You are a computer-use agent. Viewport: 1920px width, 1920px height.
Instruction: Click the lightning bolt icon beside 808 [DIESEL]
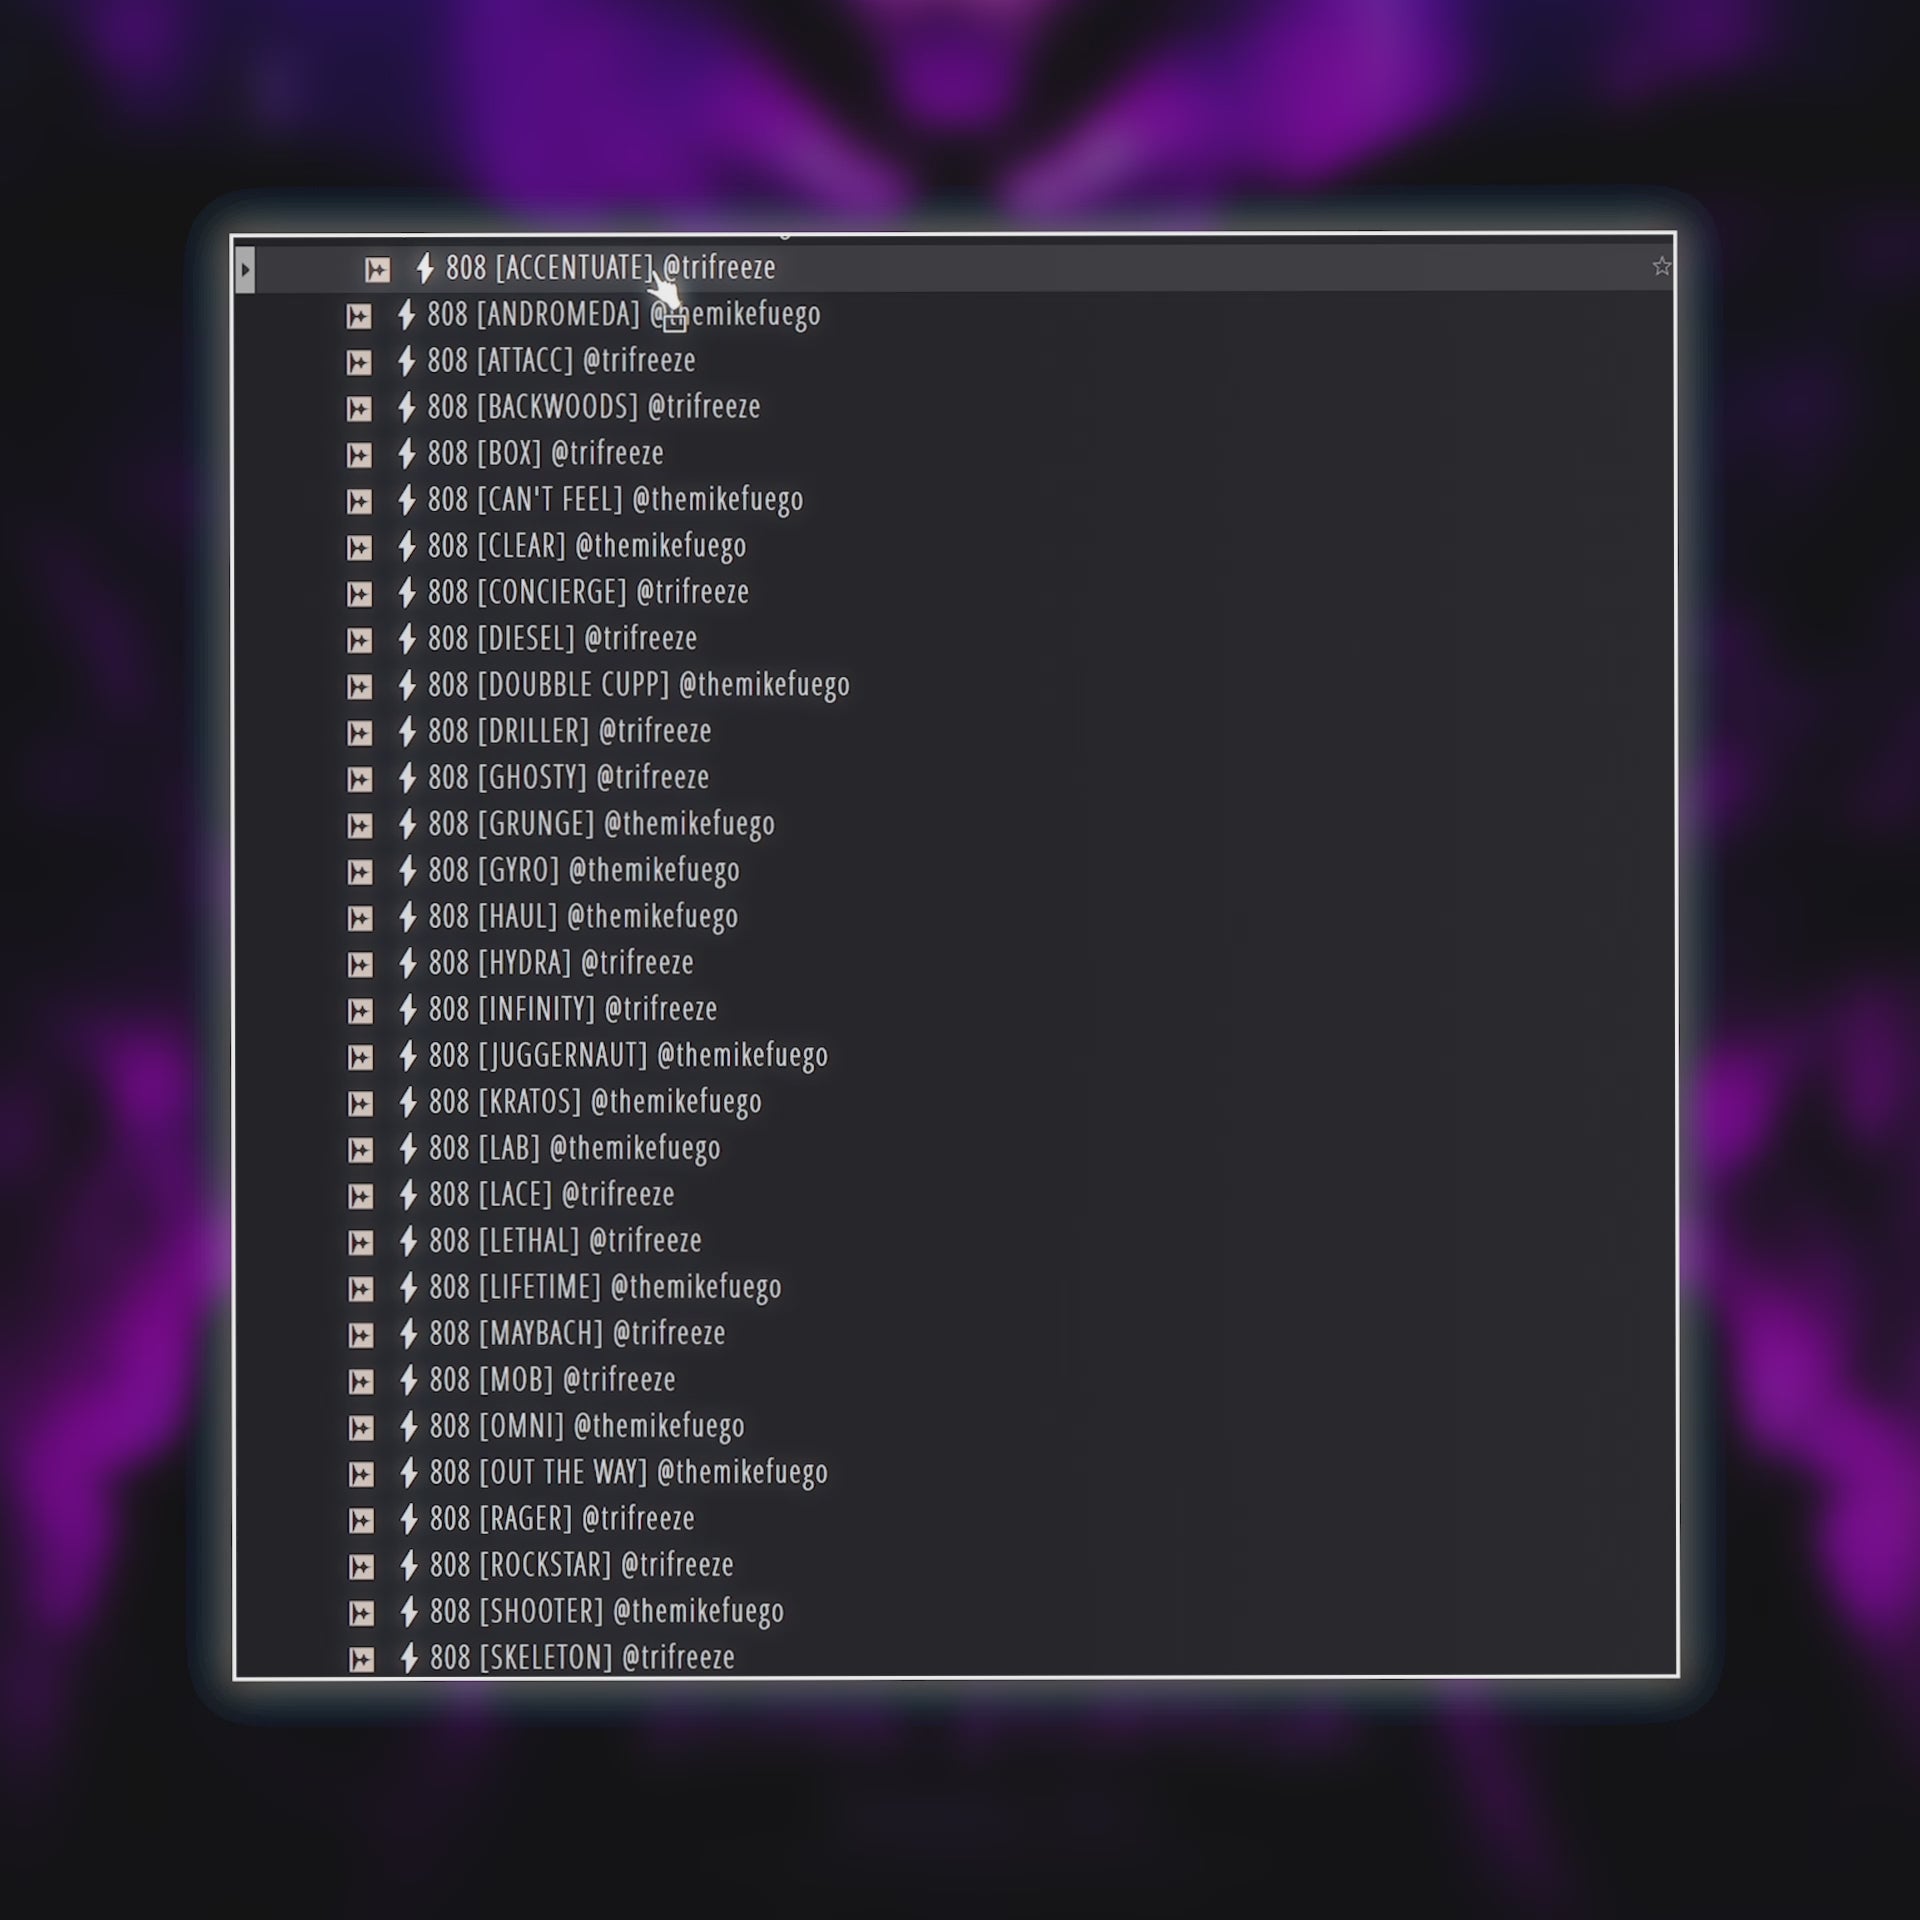pyautogui.click(x=407, y=639)
